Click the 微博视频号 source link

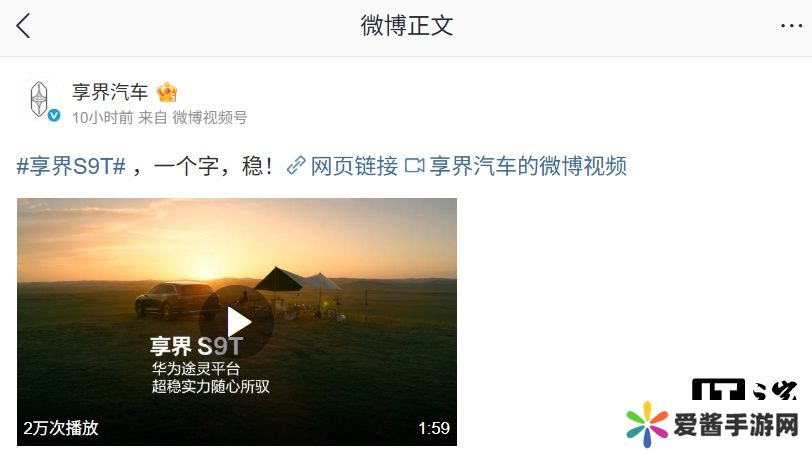[x=209, y=118]
